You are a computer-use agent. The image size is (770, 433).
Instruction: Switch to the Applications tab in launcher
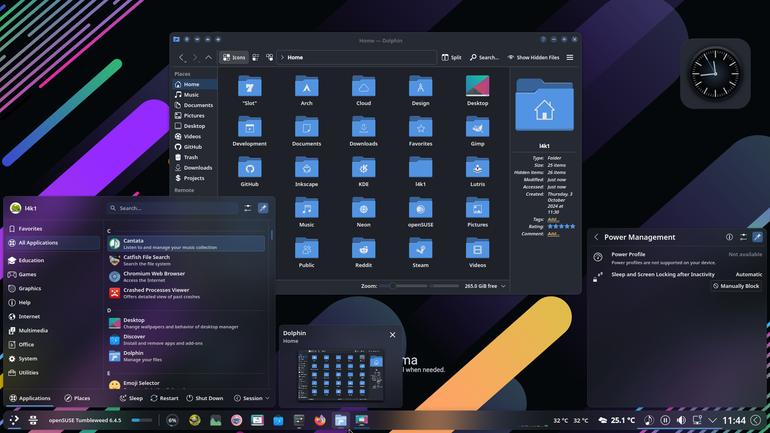(x=30, y=398)
